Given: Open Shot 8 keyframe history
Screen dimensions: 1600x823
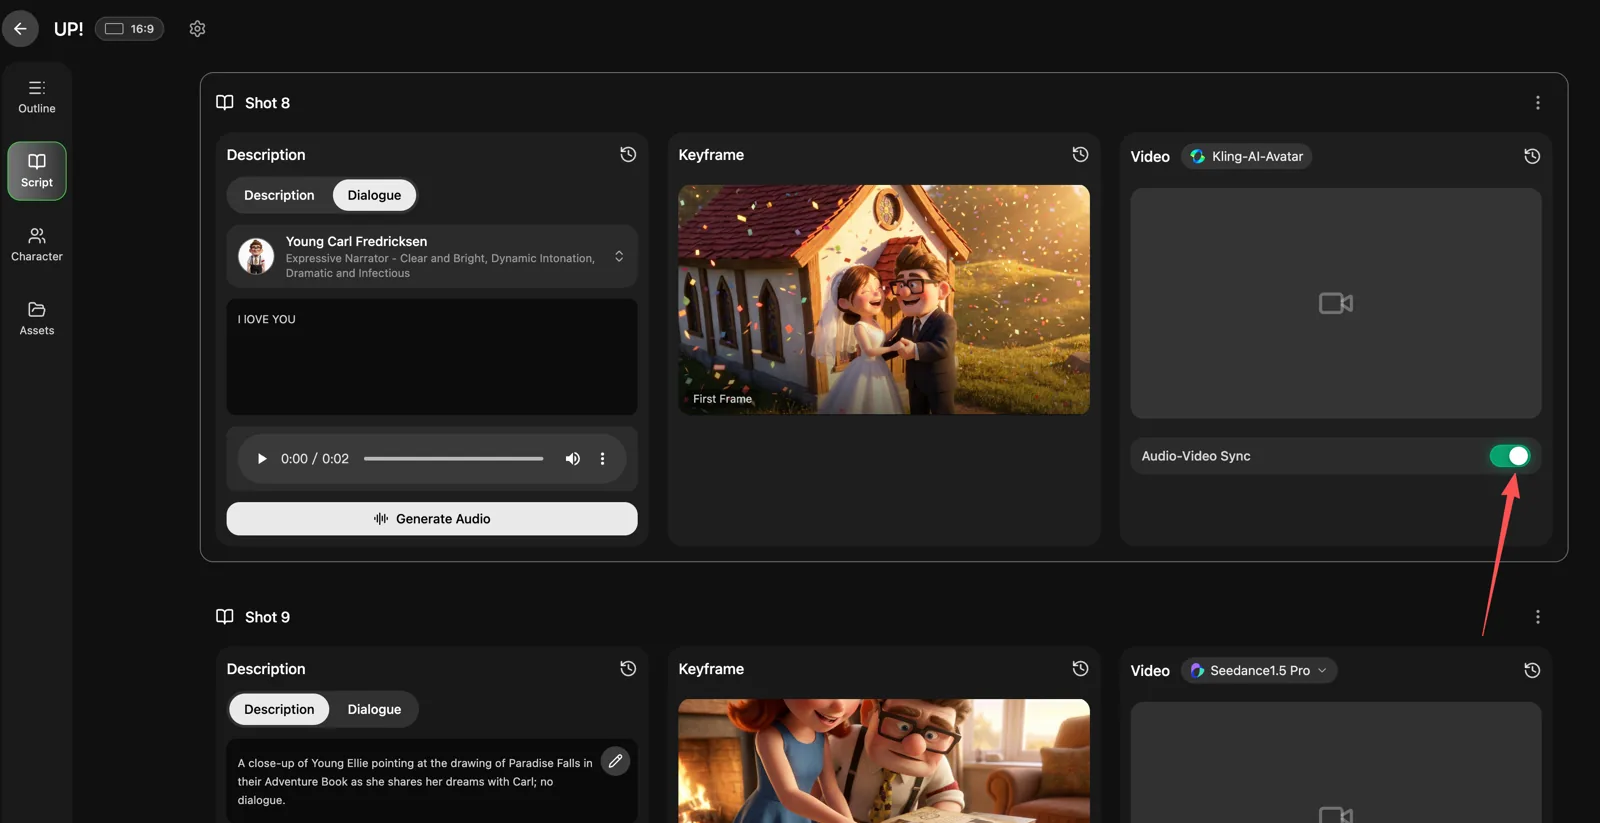Looking at the screenshot, I should click(x=1080, y=155).
